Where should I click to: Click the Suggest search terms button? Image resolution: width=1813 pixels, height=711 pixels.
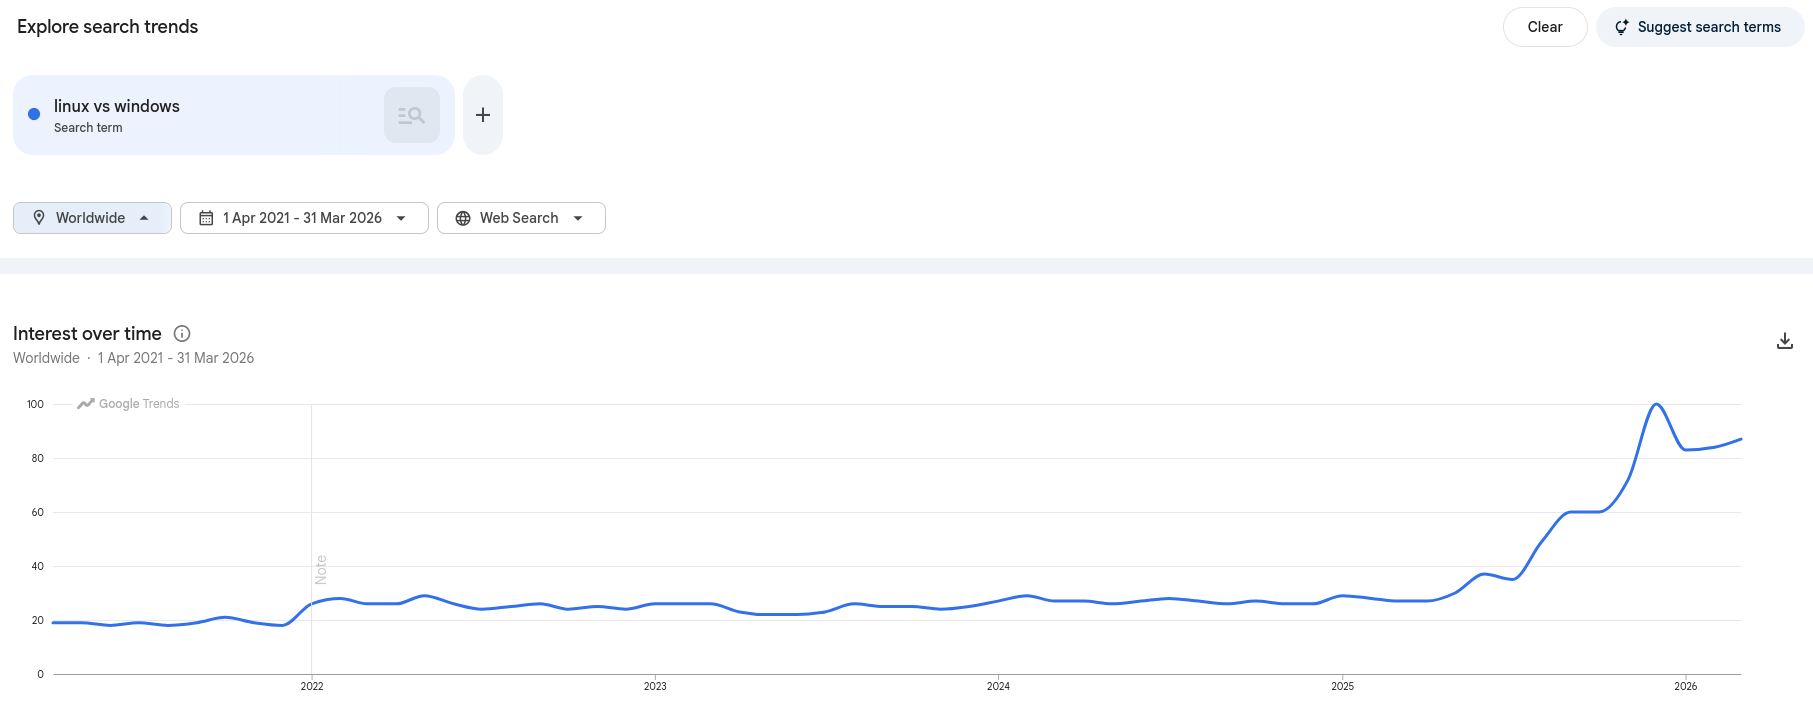(x=1700, y=27)
